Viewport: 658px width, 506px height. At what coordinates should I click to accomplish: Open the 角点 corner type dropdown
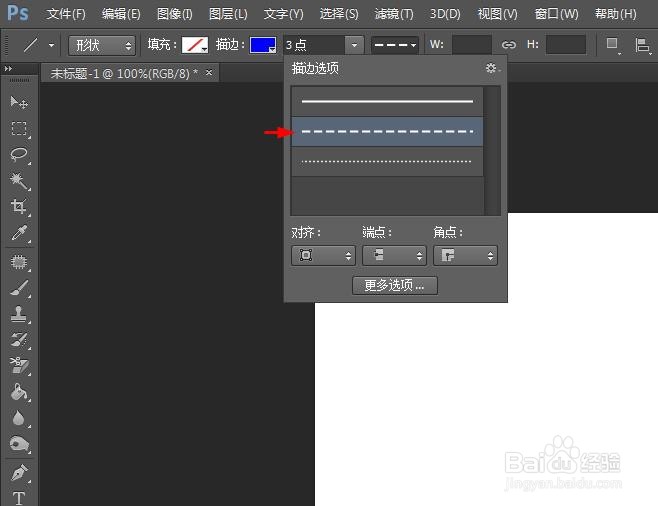pyautogui.click(x=465, y=255)
